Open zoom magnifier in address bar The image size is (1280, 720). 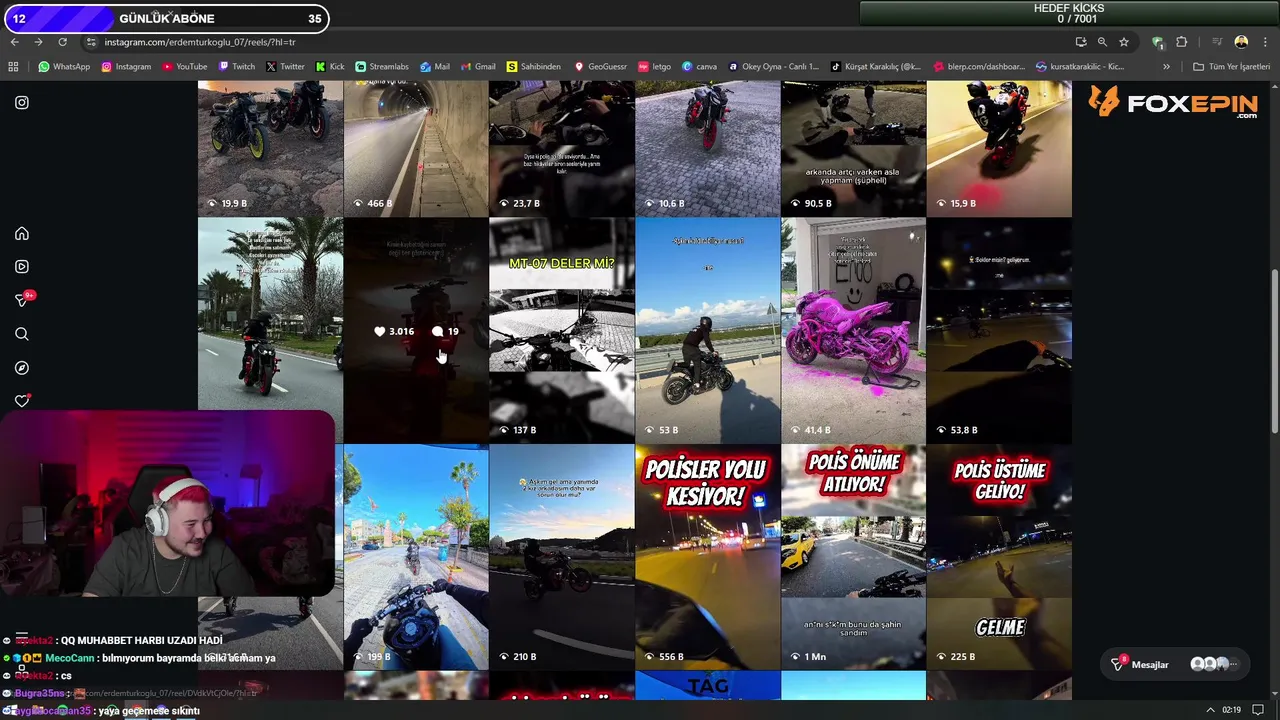pos(1102,42)
